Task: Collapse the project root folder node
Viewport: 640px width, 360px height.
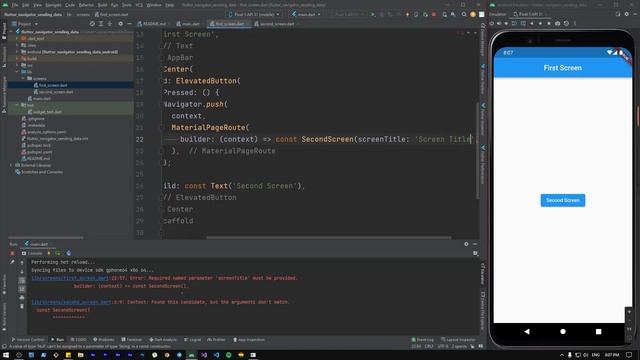Action: (12, 32)
